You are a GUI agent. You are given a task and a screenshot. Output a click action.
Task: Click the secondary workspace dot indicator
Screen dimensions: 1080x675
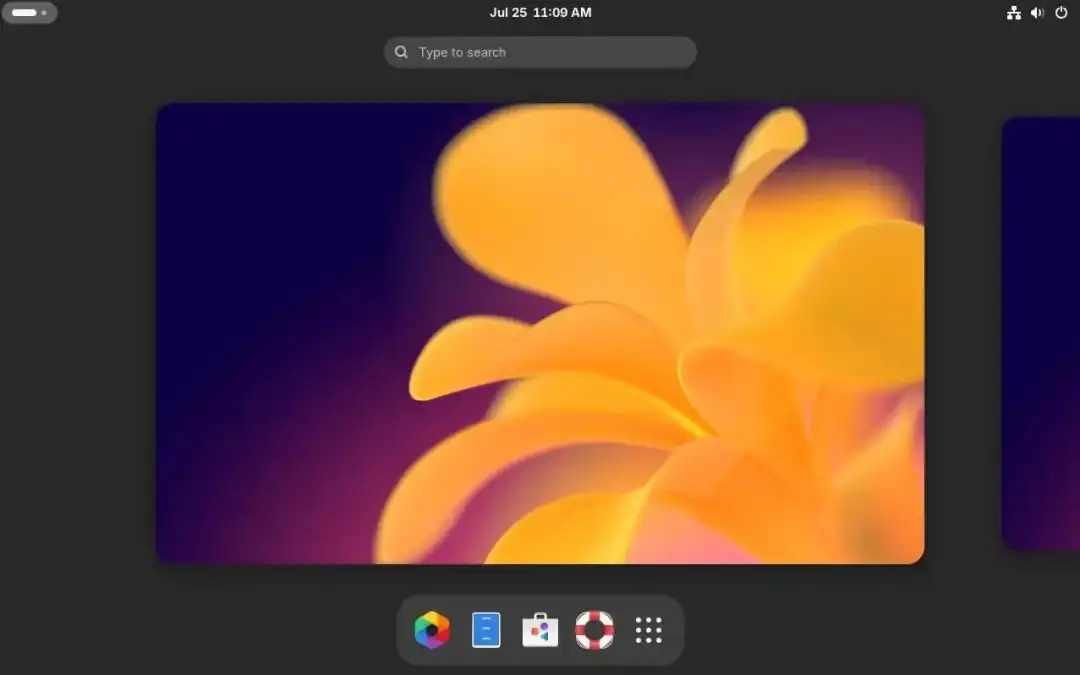(x=44, y=11)
